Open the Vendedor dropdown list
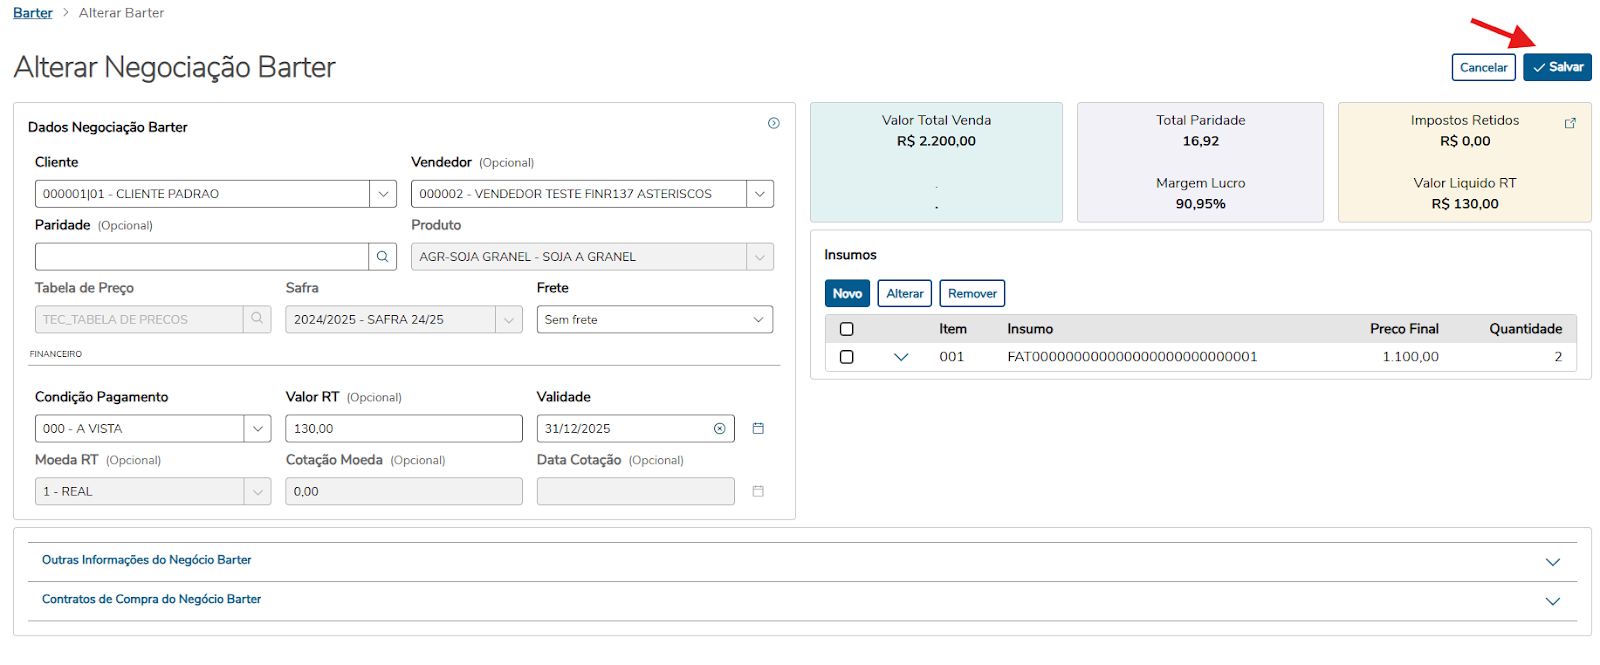This screenshot has height=665, width=1600. point(760,194)
